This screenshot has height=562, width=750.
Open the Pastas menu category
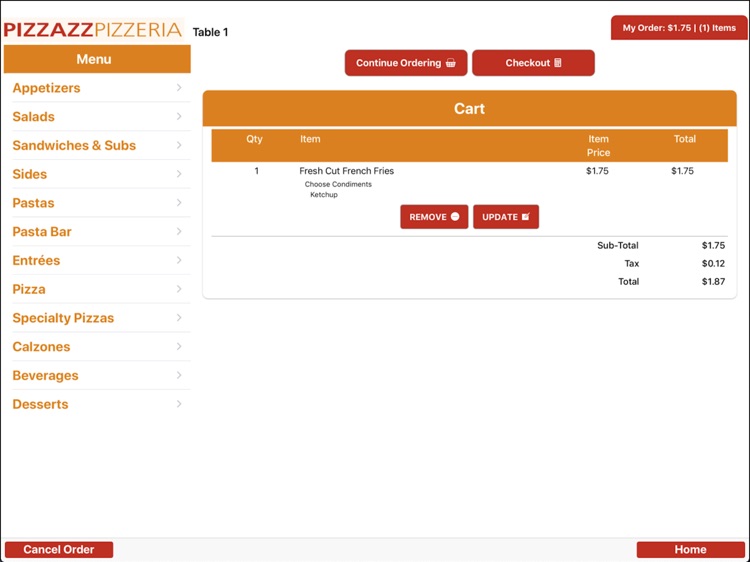coord(97,202)
